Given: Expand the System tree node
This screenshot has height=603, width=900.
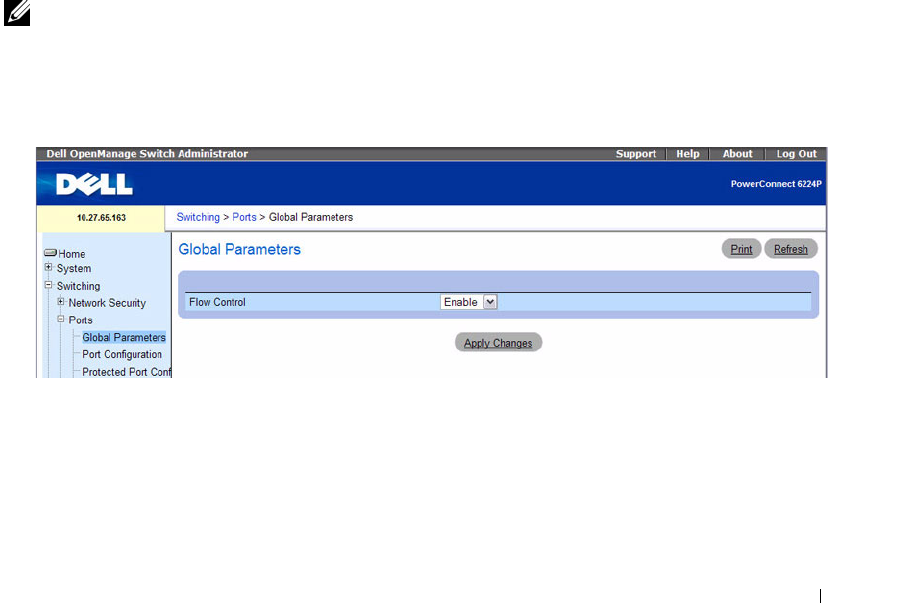Looking at the screenshot, I should click(x=49, y=267).
